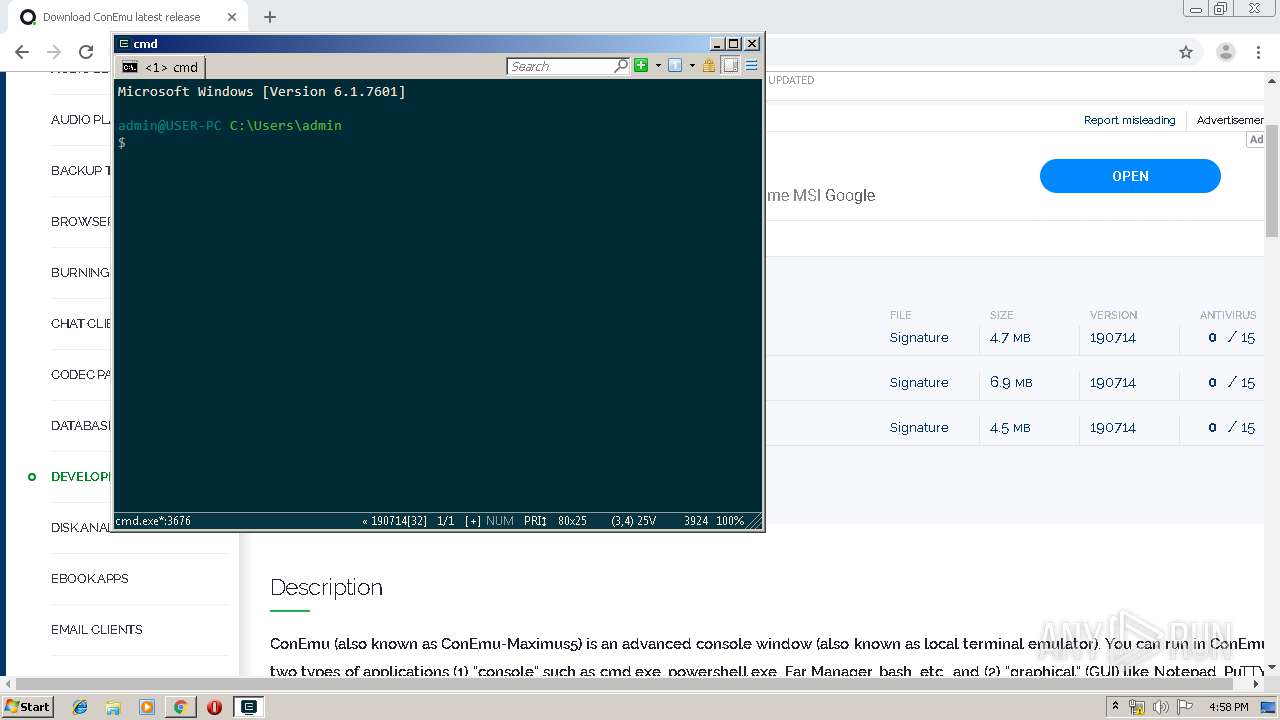Open the ConEmu hamburger system menu
The image size is (1280, 720).
pos(751,65)
